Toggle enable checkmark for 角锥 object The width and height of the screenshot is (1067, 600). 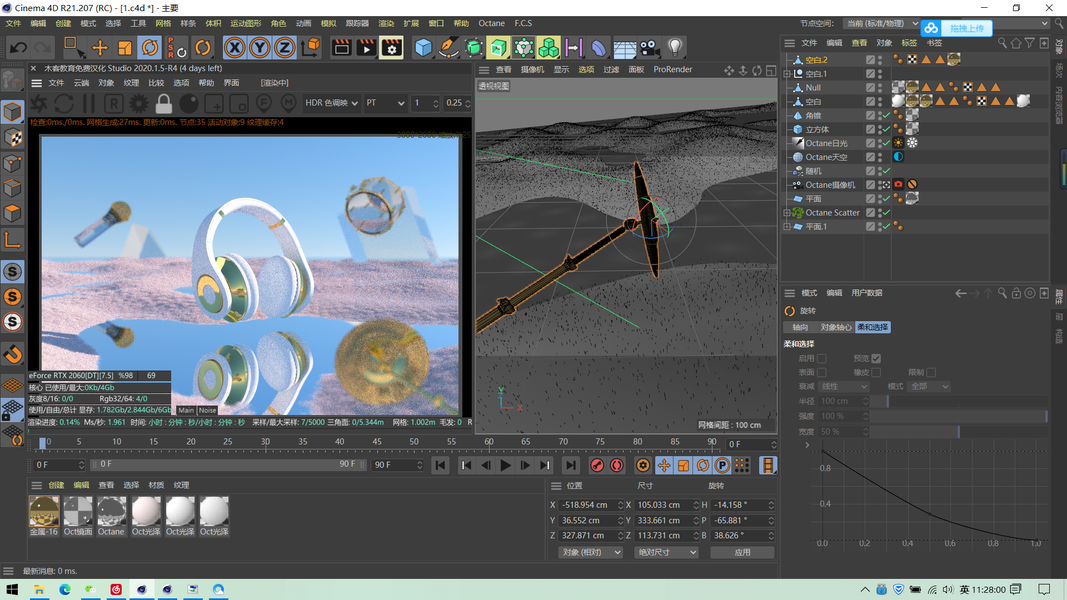pos(886,116)
